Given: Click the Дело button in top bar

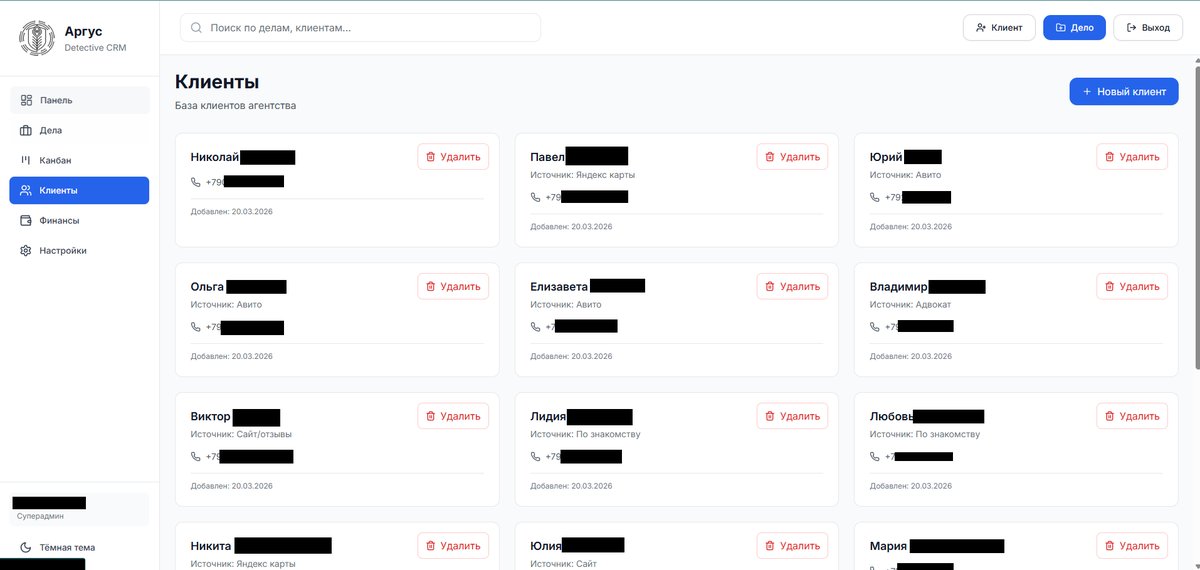Looking at the screenshot, I should [1073, 28].
